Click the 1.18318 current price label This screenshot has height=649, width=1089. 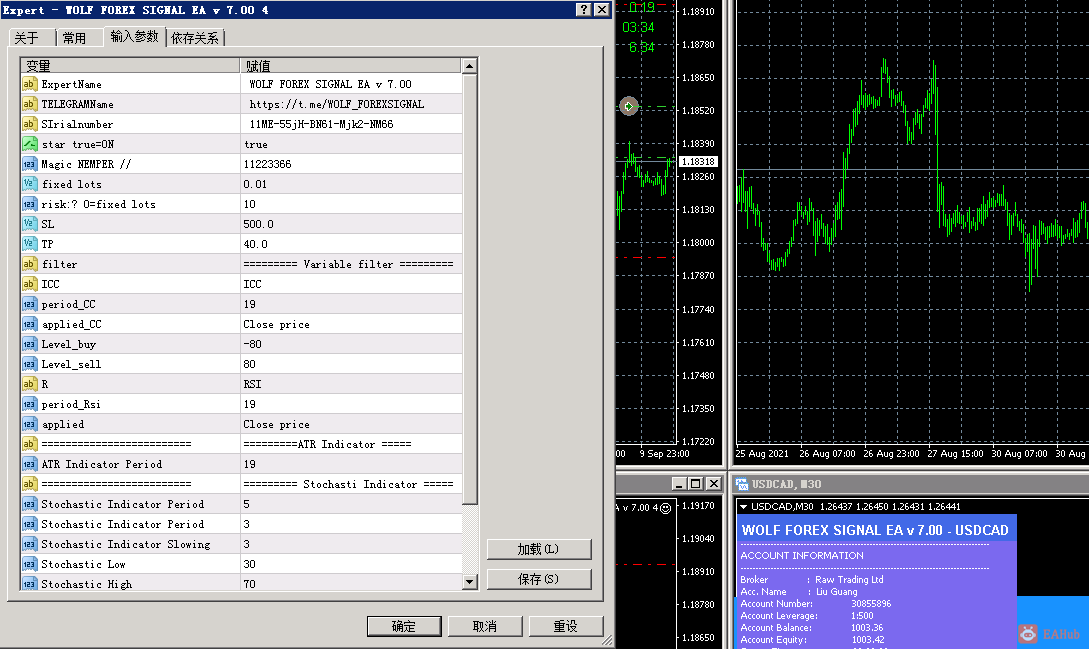click(698, 161)
